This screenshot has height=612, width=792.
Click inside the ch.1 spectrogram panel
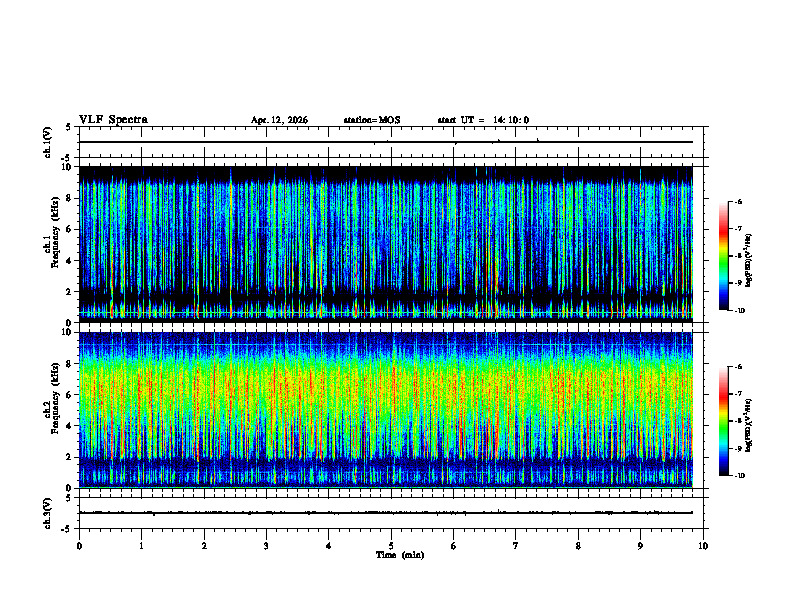(386, 244)
